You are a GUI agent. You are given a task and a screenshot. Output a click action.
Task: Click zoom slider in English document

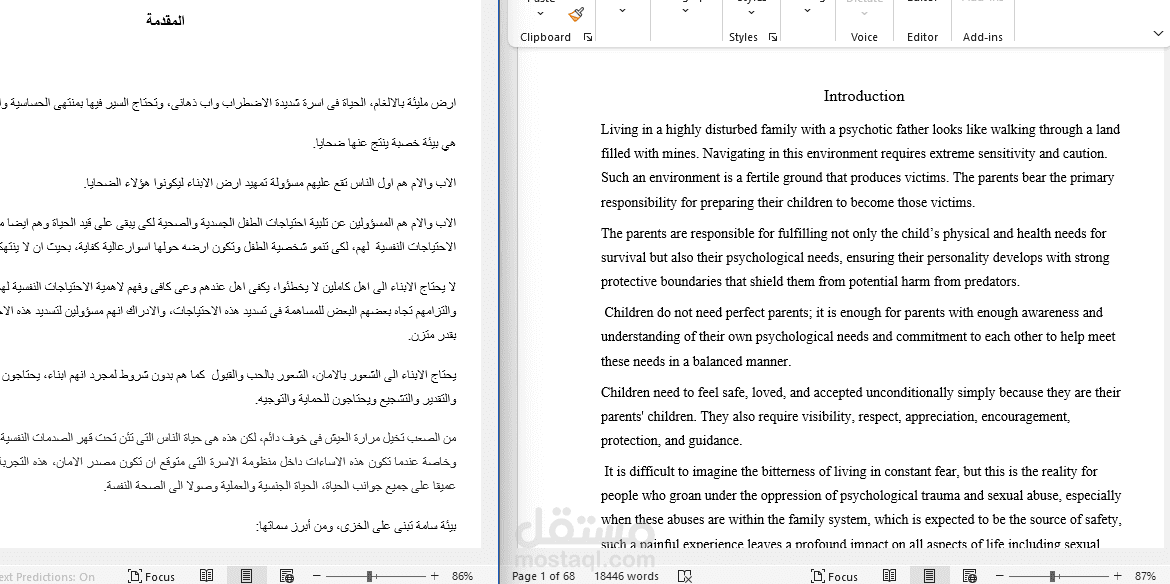[x=1059, y=576]
